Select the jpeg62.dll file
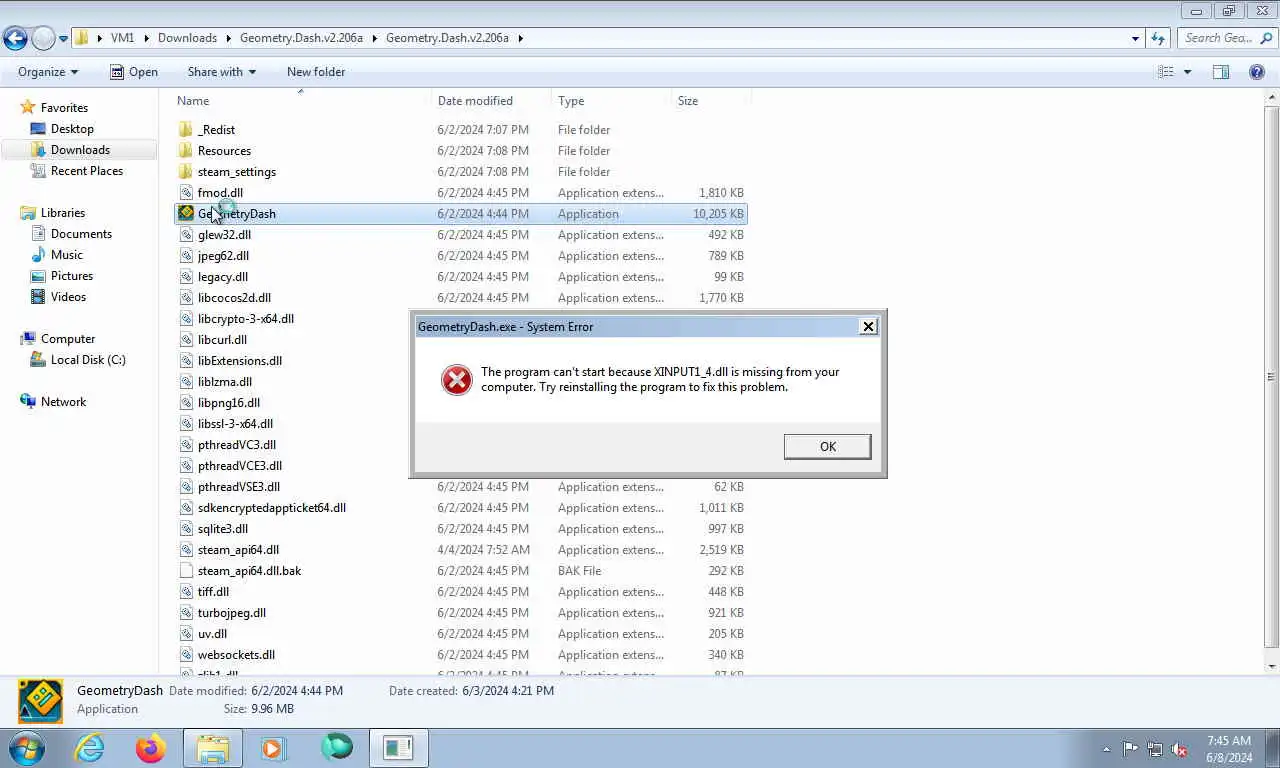 click(x=223, y=255)
